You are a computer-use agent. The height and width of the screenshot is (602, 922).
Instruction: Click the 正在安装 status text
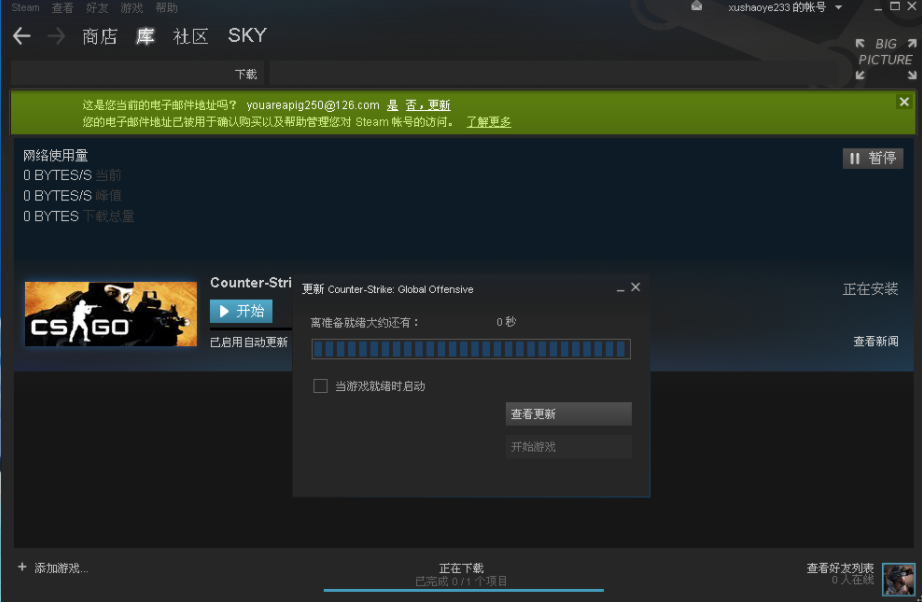coord(870,289)
